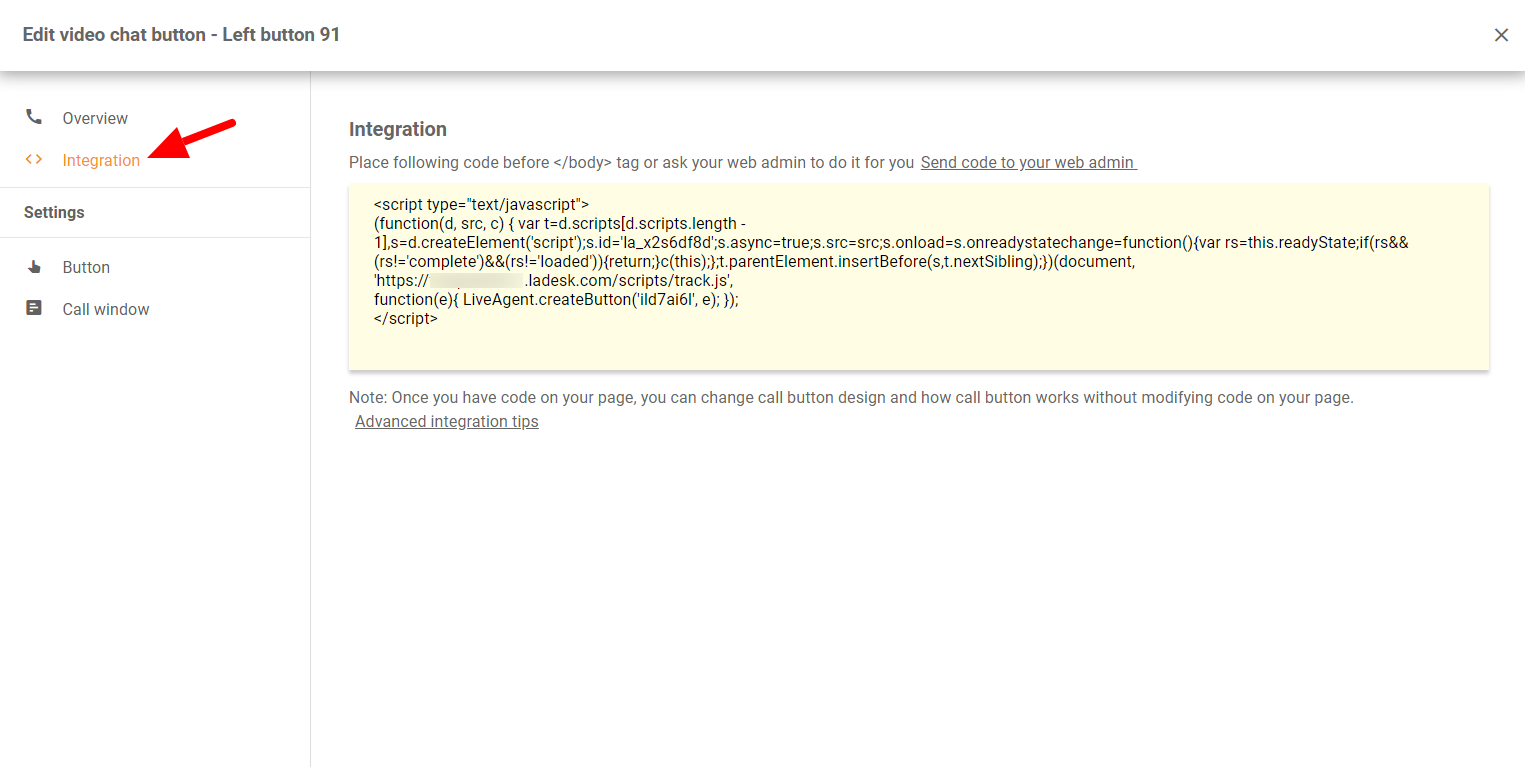Click the Call window panel icon
The width and height of the screenshot is (1525, 768).
34,309
